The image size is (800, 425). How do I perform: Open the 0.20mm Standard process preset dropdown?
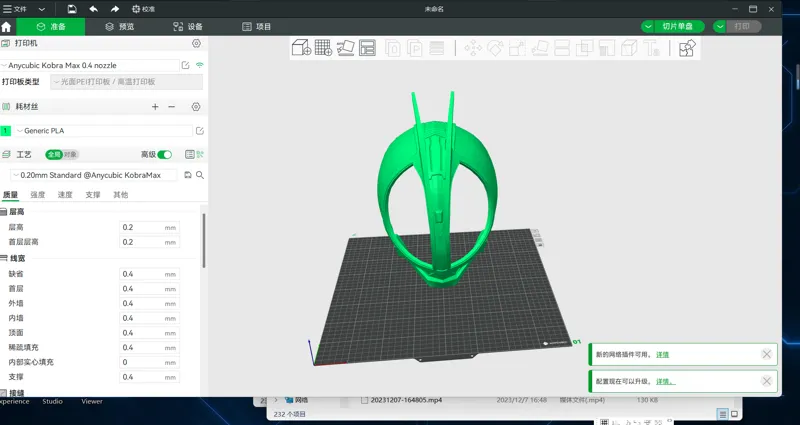pos(94,175)
